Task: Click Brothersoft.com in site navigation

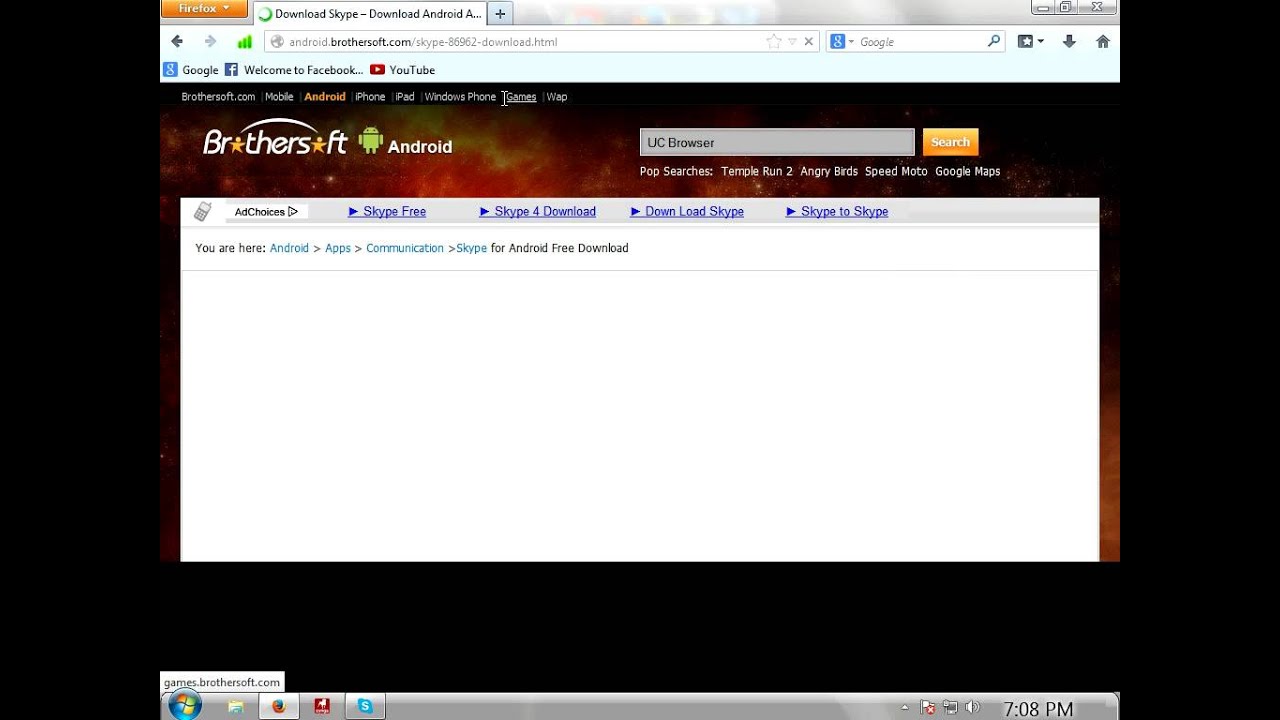Action: 218,97
